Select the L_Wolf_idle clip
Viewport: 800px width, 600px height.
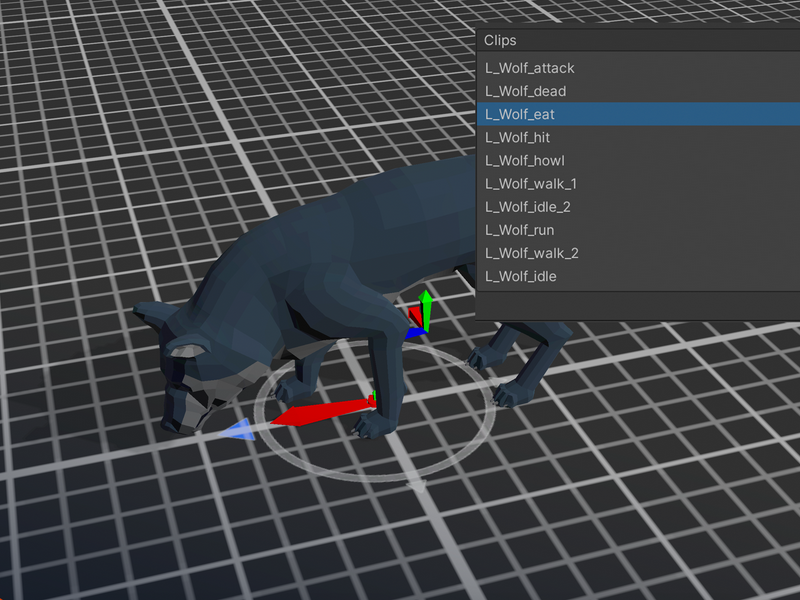pyautogui.click(x=638, y=276)
